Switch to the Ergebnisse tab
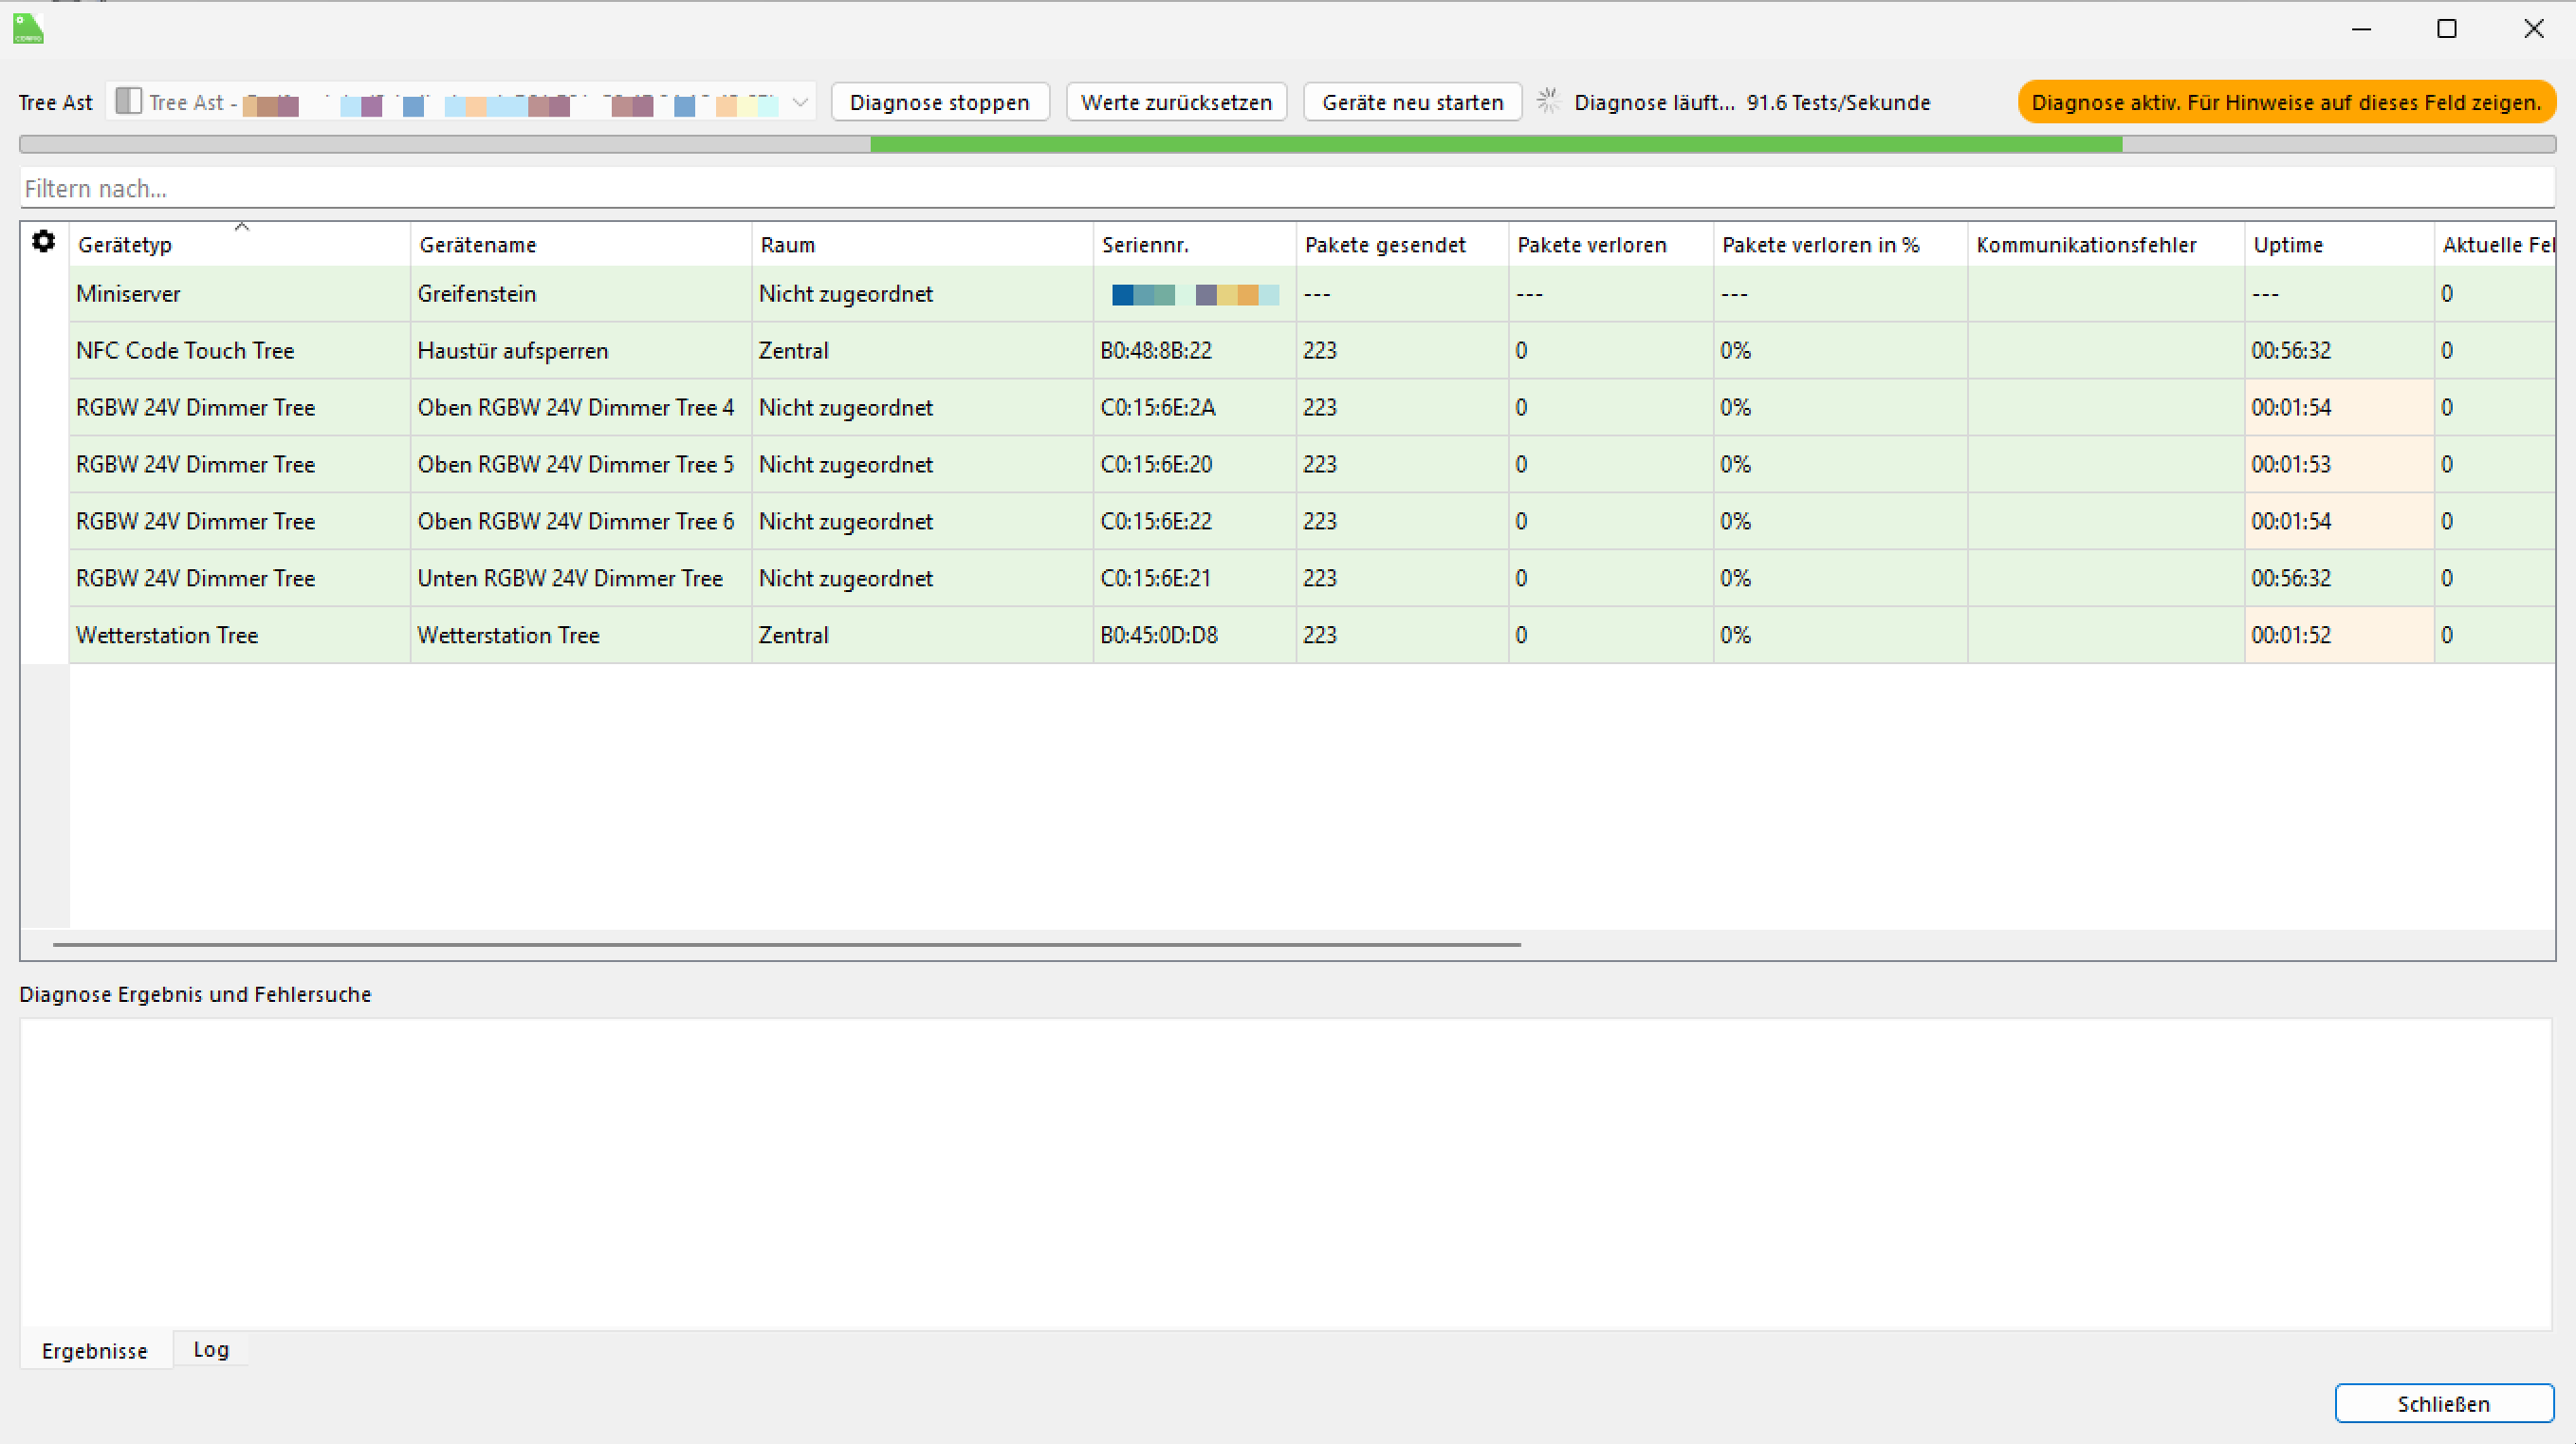This screenshot has width=2576, height=1444. (x=95, y=1351)
